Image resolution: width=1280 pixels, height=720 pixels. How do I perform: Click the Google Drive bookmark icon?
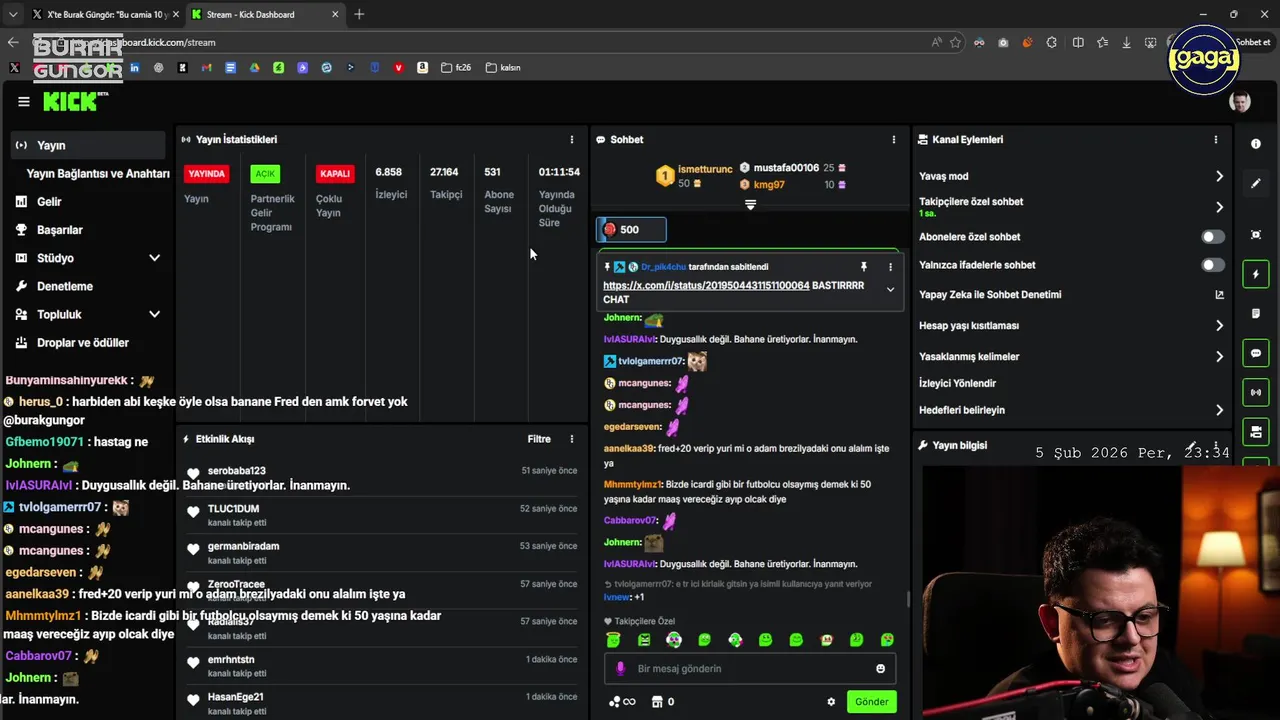254,68
